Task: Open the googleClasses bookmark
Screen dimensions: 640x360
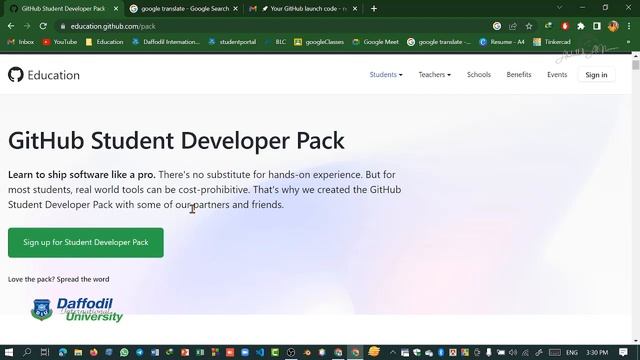Action: tap(319, 42)
